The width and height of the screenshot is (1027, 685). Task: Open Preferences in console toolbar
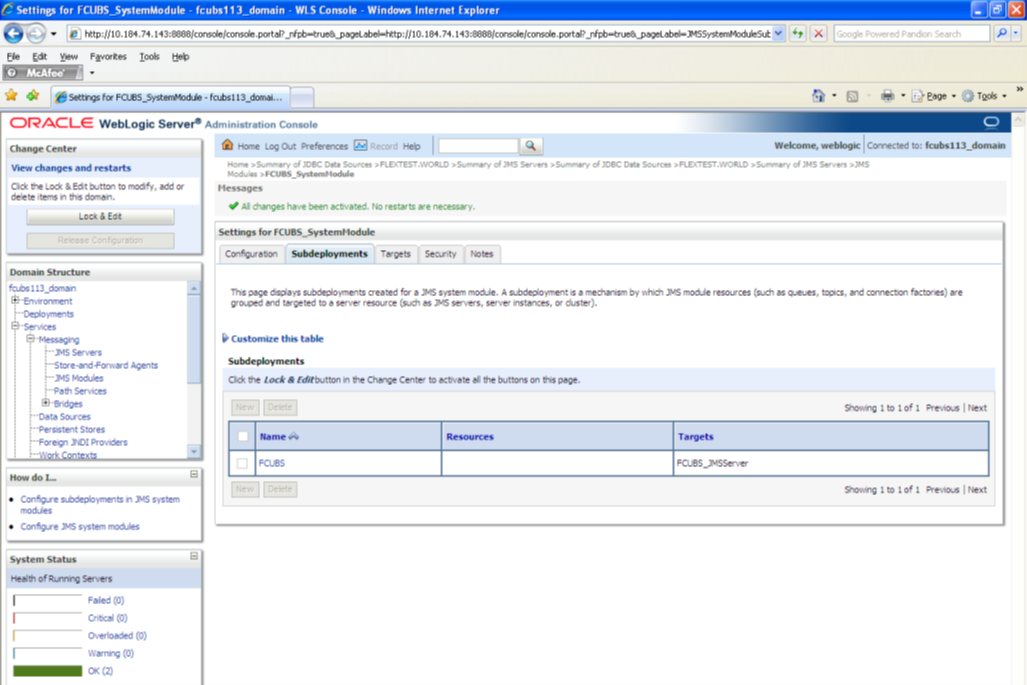click(324, 146)
